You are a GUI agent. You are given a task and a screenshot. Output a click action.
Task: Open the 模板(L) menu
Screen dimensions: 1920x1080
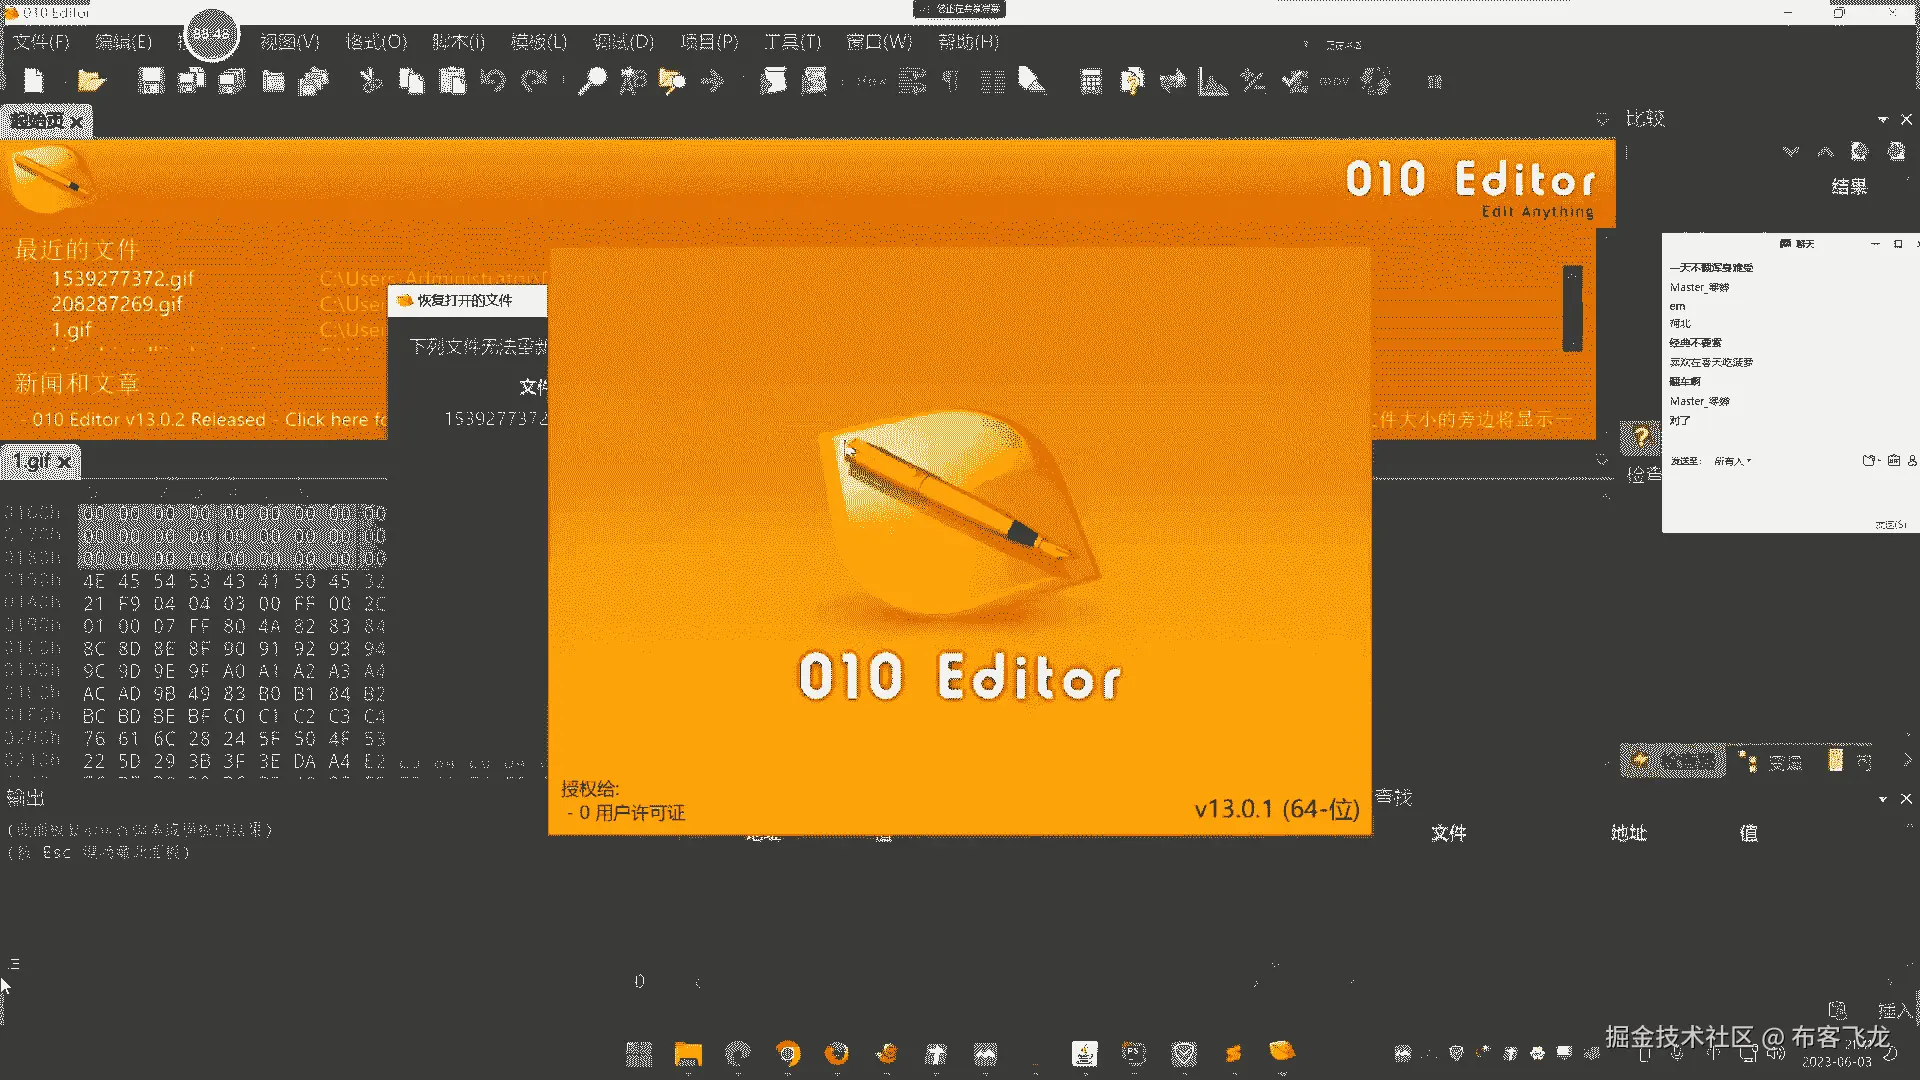538,42
